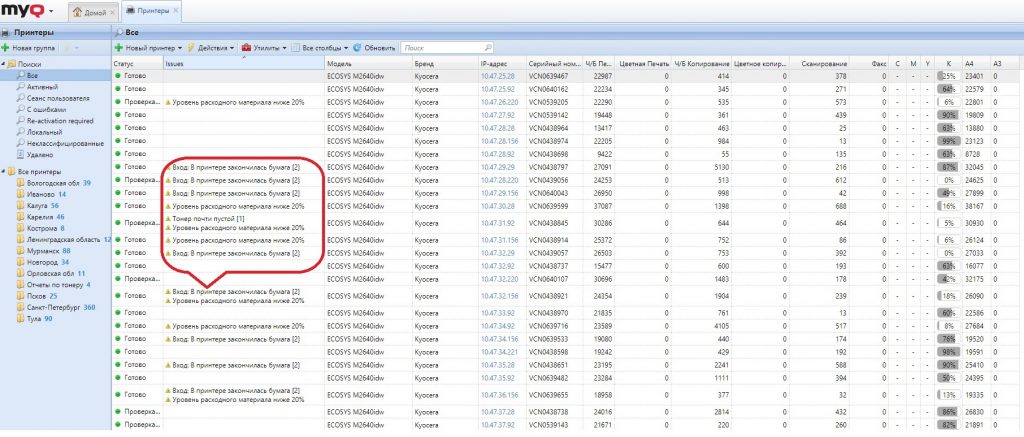1024x437 pixels.
Task: Open the Действия menu
Action: point(212,48)
